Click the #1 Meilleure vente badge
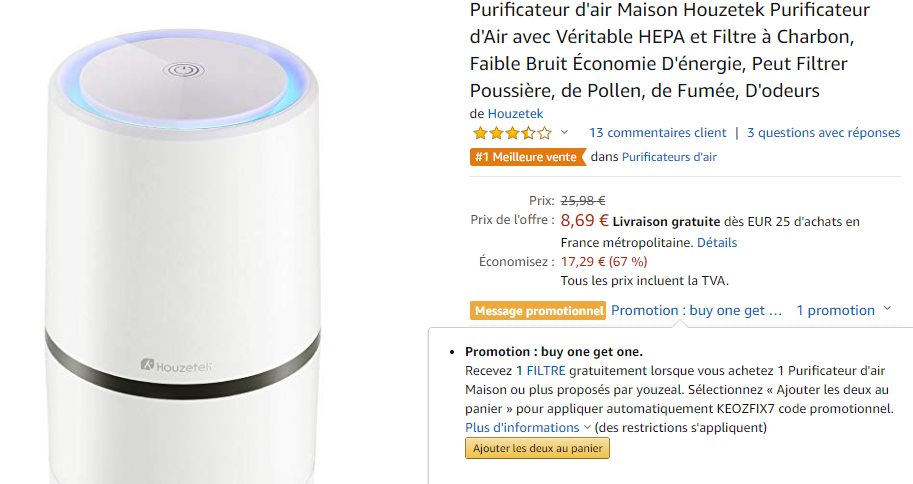Viewport: 913px width, 484px height. 527,157
